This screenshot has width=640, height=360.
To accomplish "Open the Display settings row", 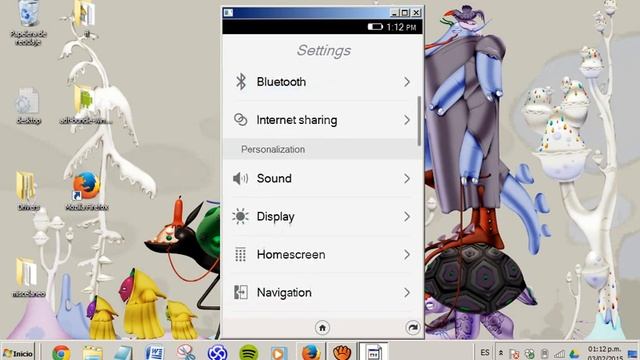I will coord(322,216).
